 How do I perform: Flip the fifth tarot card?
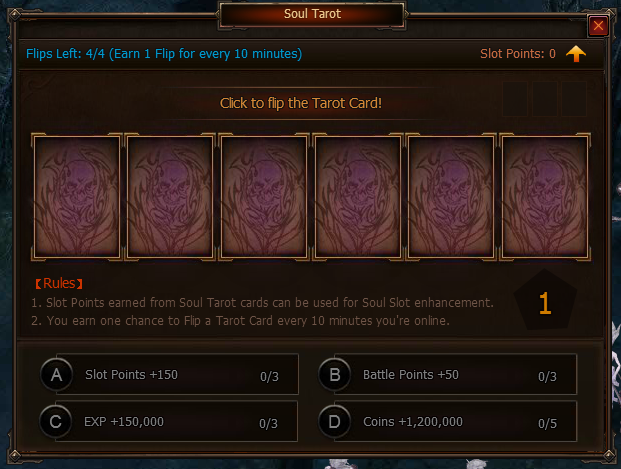coord(451,197)
